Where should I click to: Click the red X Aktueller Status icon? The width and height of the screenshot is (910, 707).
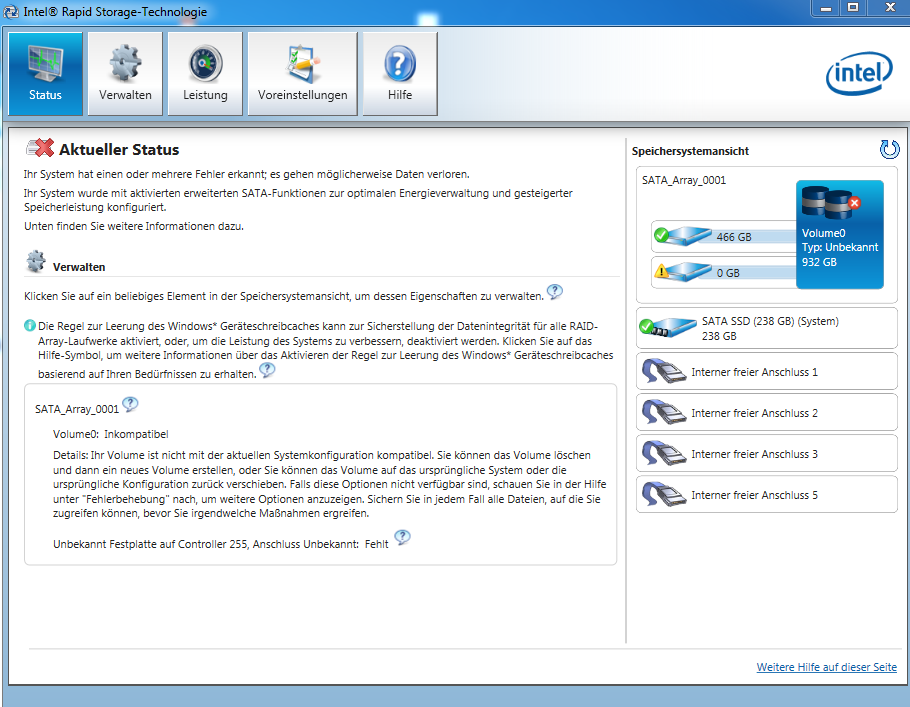click(40, 148)
